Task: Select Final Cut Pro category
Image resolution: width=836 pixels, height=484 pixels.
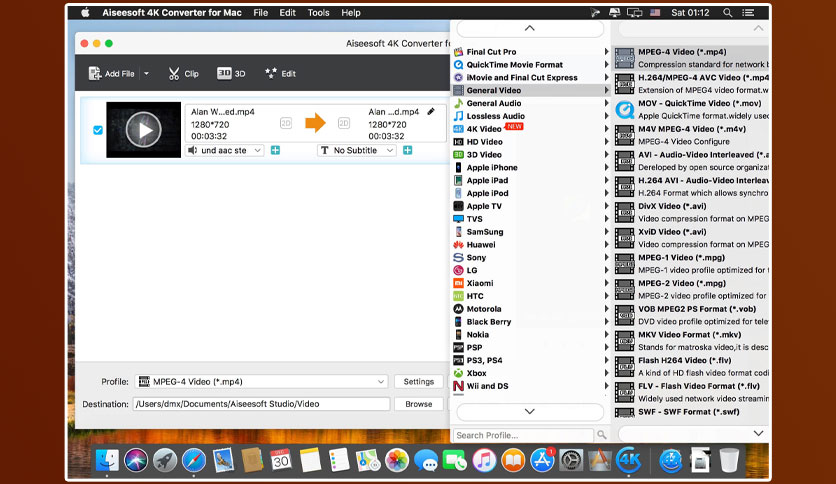Action: pos(530,52)
